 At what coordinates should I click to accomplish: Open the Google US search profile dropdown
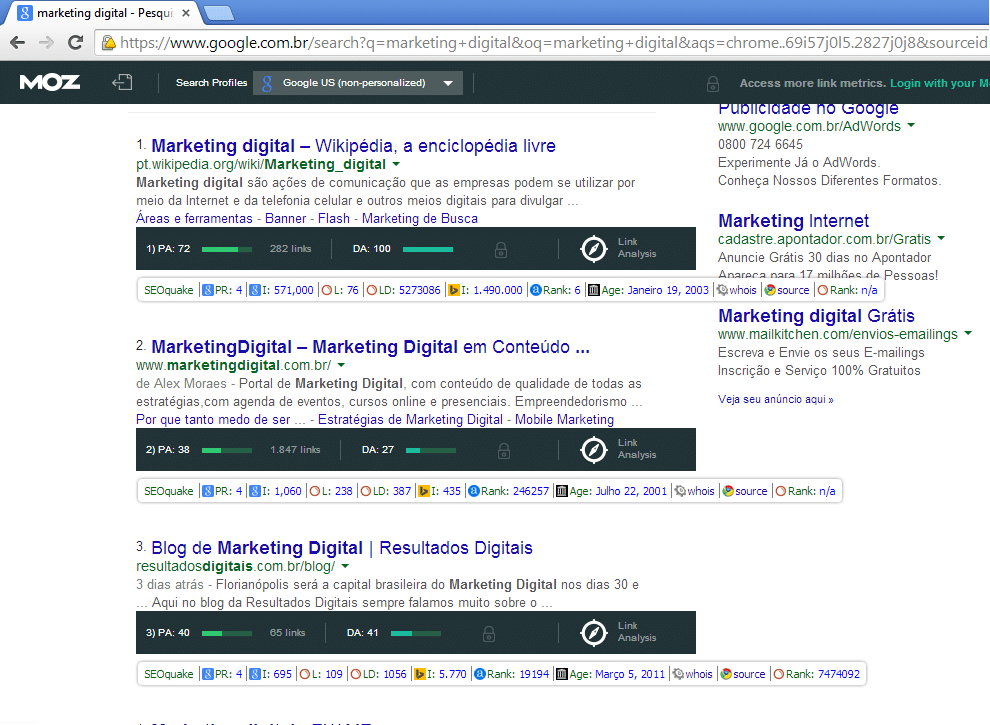pos(357,83)
